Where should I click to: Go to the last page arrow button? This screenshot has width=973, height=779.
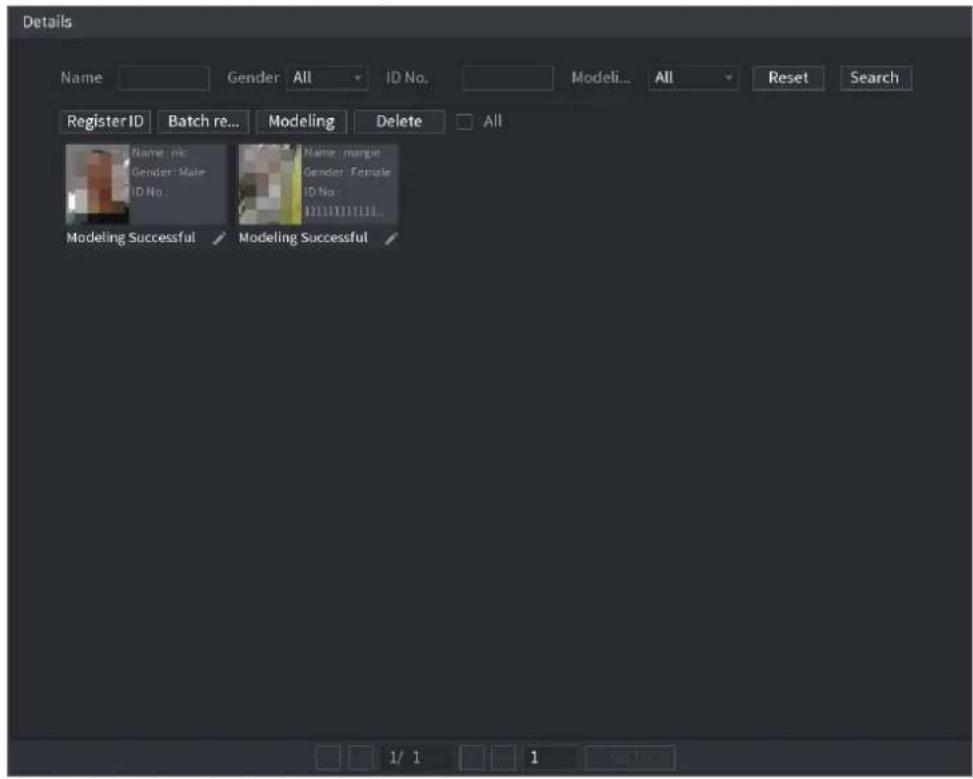click(503, 758)
